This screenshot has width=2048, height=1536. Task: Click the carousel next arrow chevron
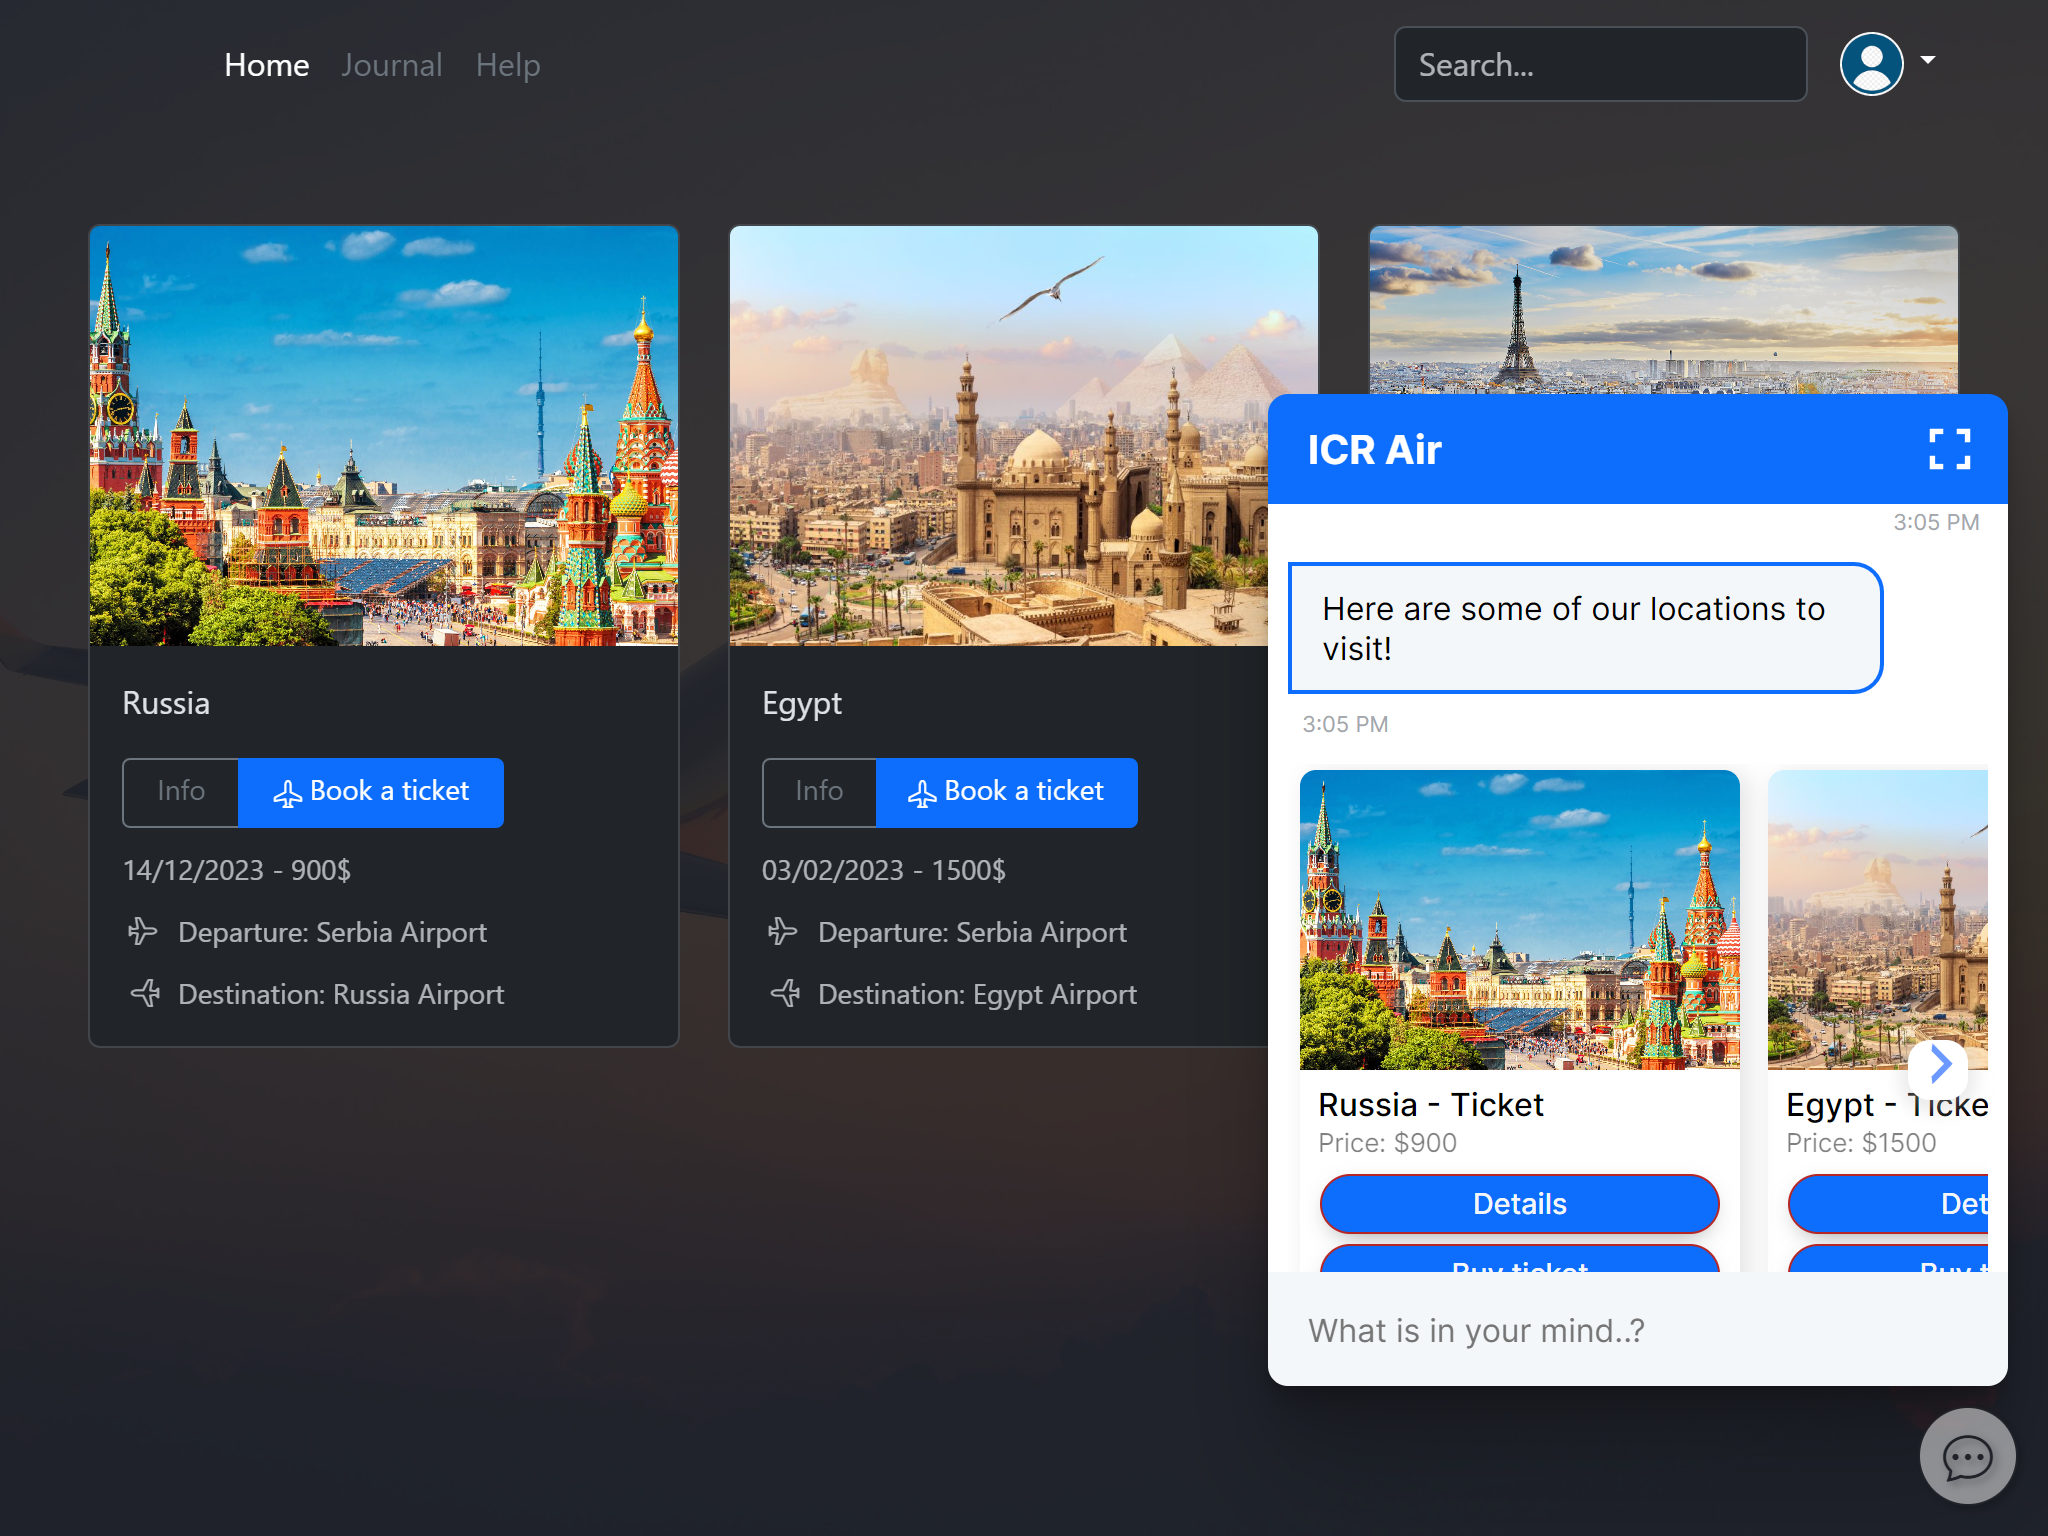pos(1940,1064)
